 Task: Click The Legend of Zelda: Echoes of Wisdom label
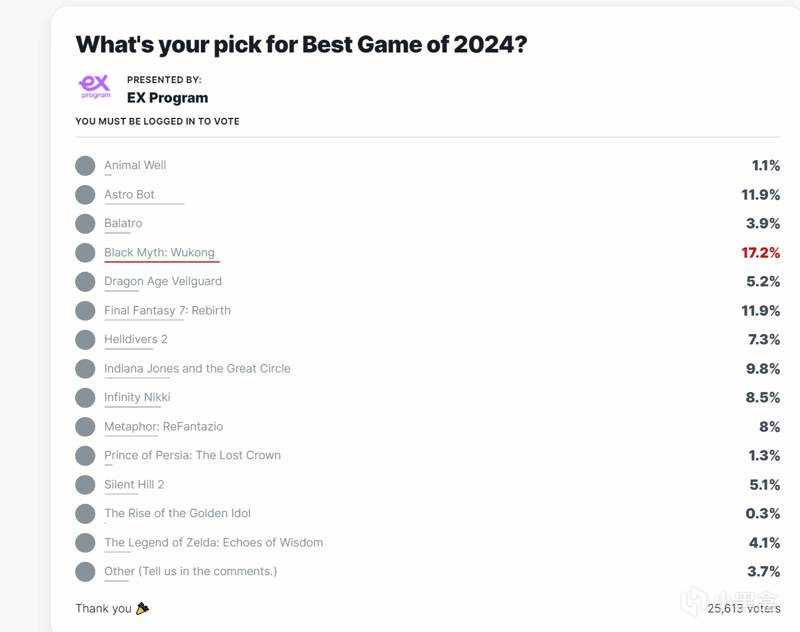(213, 542)
